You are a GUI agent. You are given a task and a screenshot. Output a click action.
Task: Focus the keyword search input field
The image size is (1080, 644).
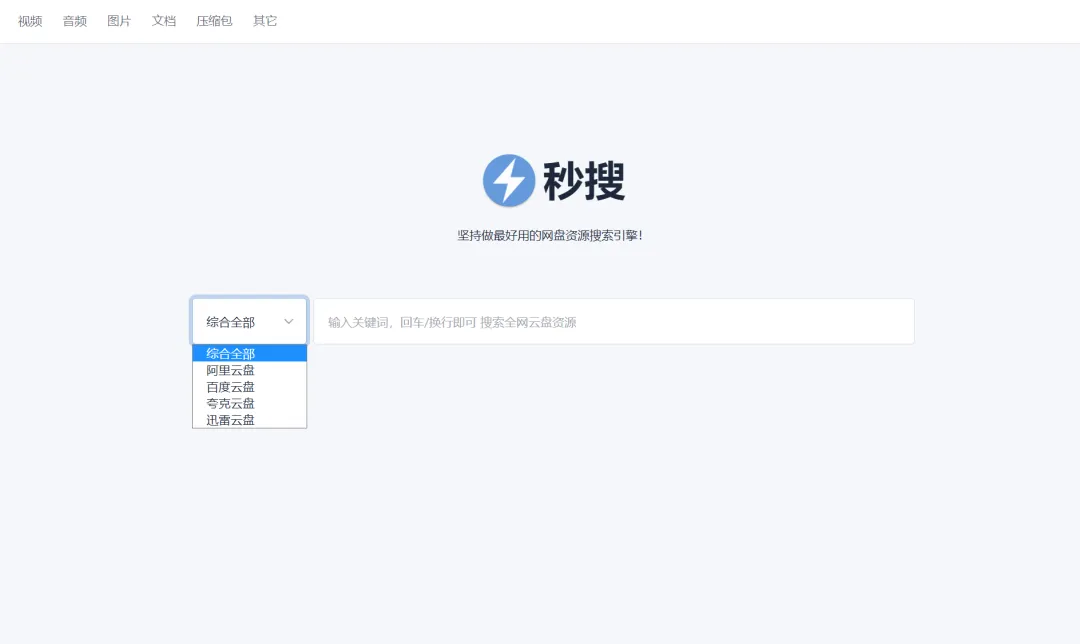click(614, 322)
